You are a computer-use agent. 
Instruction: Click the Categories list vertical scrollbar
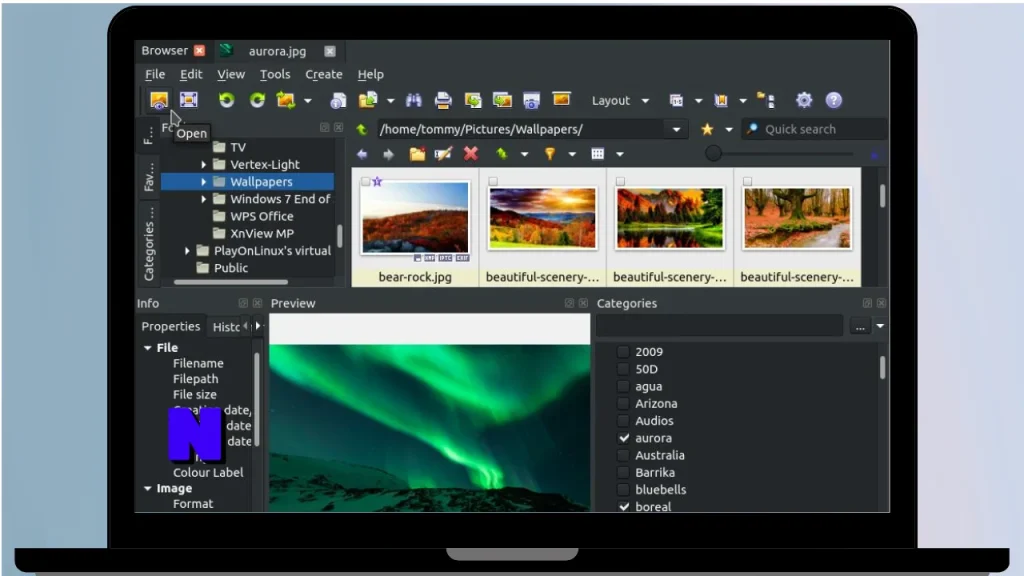pyautogui.click(x=882, y=368)
